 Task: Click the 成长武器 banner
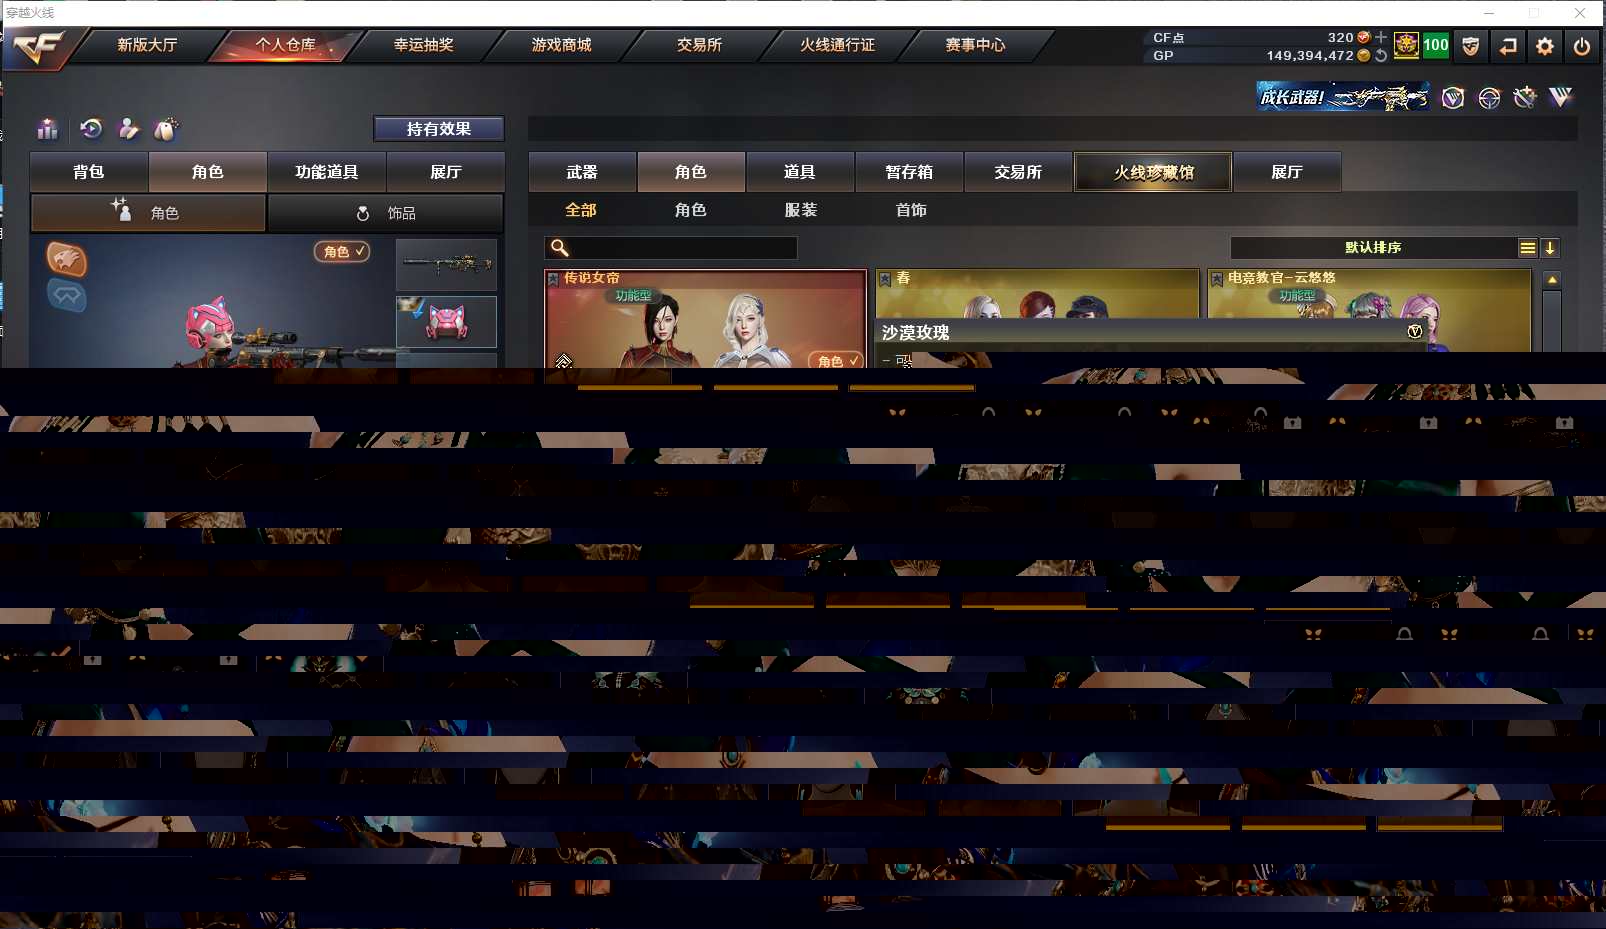coord(1342,97)
